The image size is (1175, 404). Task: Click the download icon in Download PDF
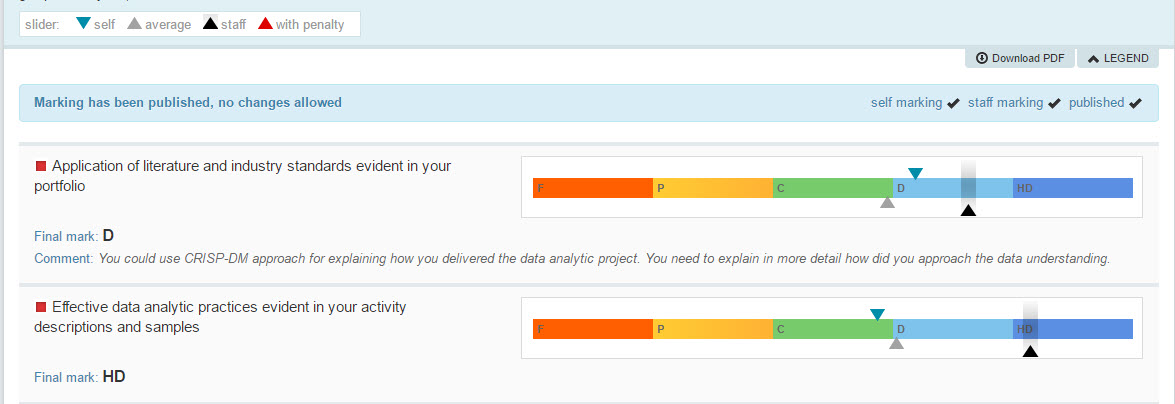pyautogui.click(x=982, y=58)
